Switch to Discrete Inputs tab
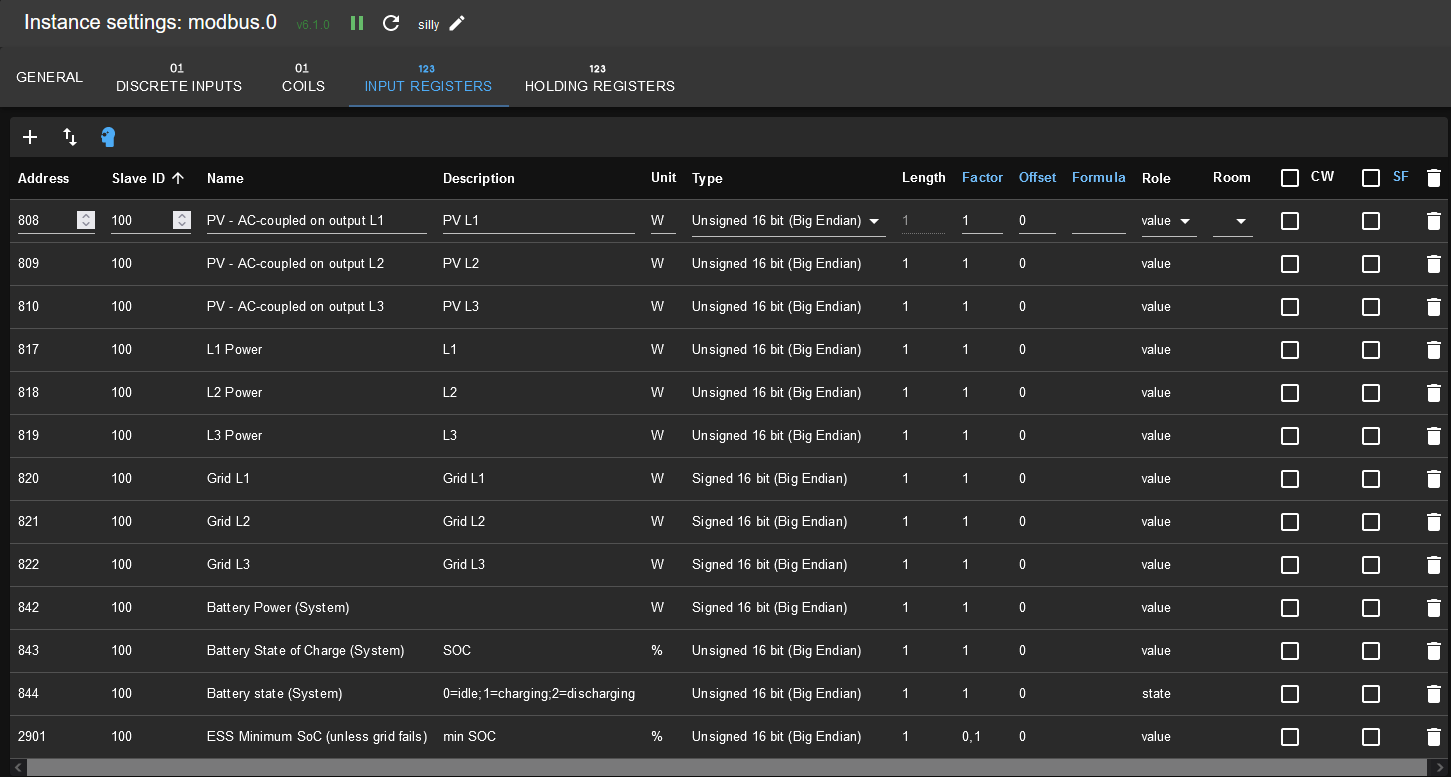The width and height of the screenshot is (1451, 777). (x=179, y=77)
